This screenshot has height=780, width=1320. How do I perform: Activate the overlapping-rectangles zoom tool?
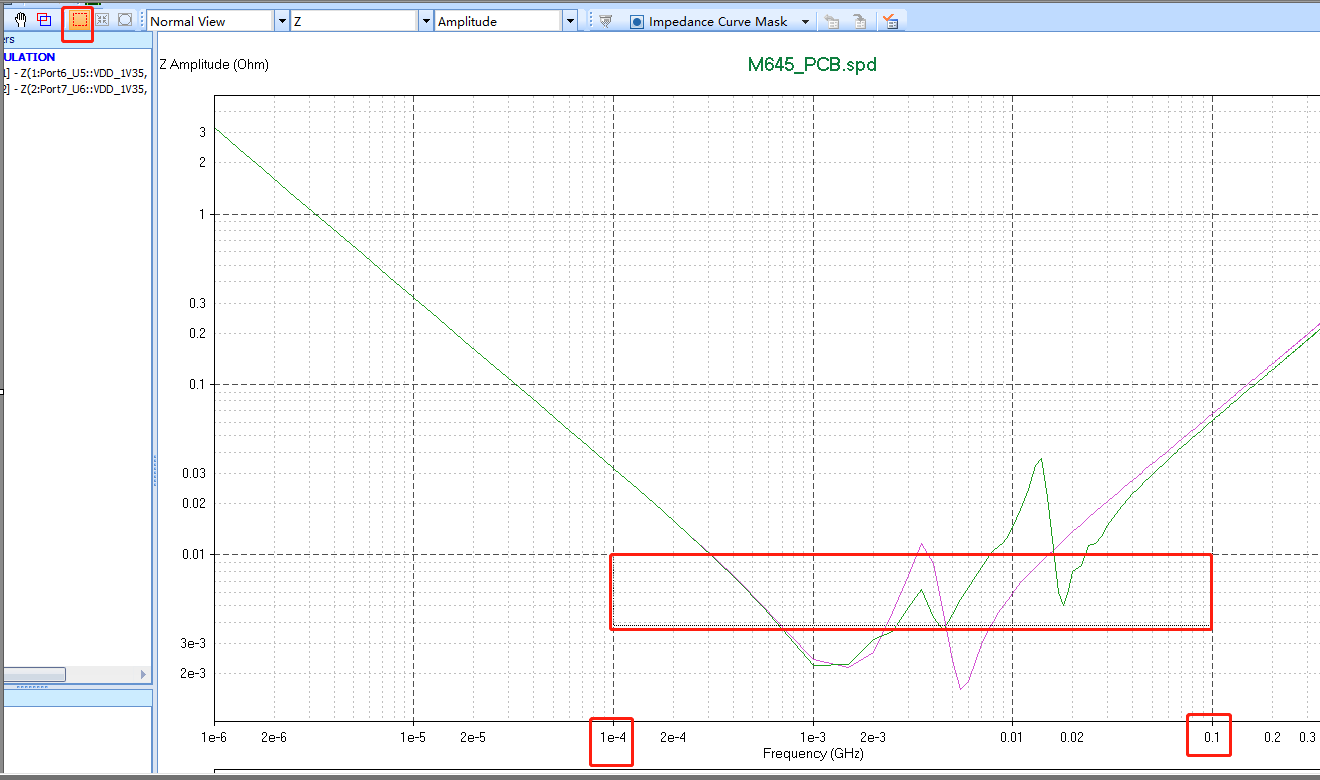tap(45, 20)
